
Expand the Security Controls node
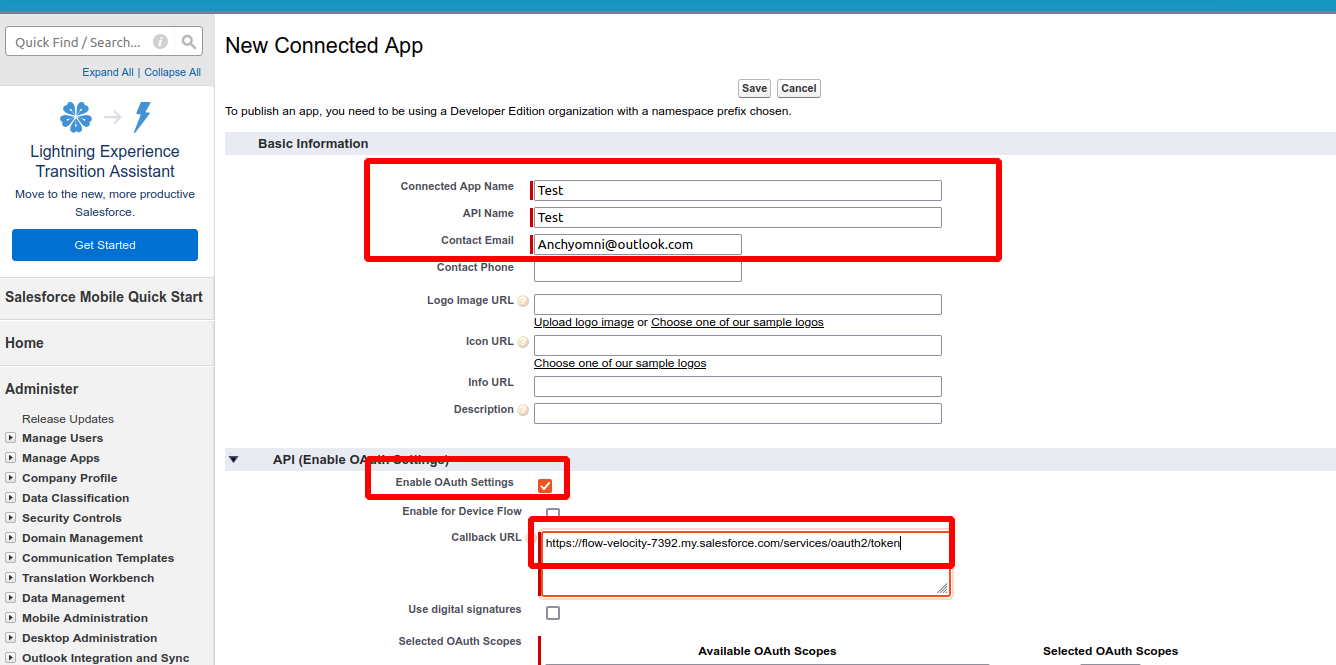10,518
